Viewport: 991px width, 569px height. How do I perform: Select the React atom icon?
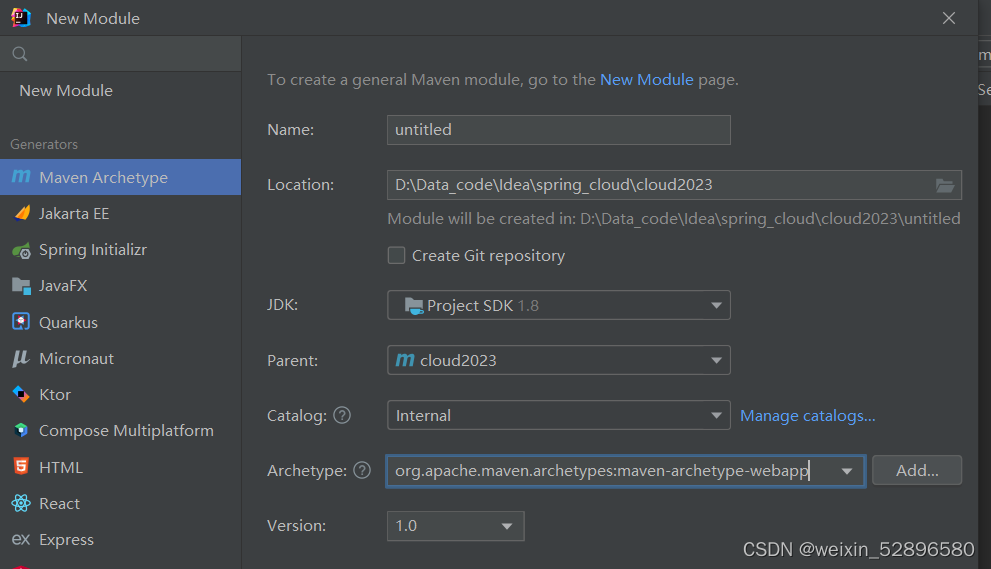pyautogui.click(x=21, y=503)
